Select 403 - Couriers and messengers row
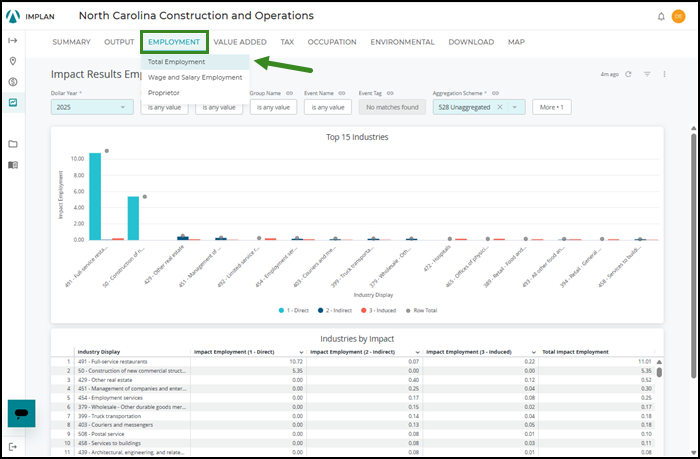The width and height of the screenshot is (700, 459). click(353, 425)
